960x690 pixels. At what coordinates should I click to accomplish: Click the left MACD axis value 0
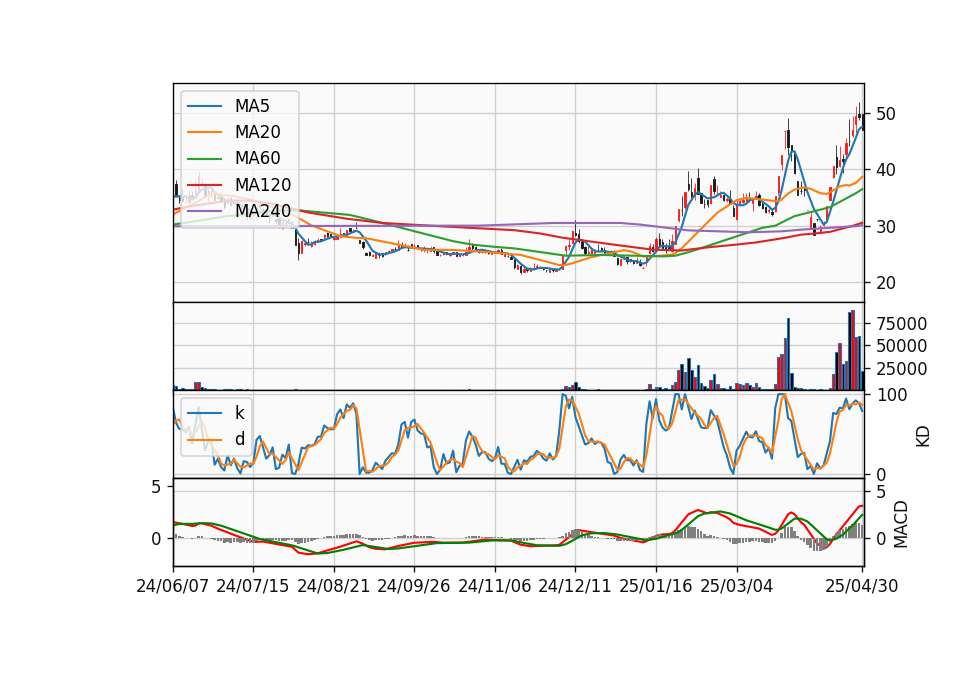pyautogui.click(x=156, y=539)
